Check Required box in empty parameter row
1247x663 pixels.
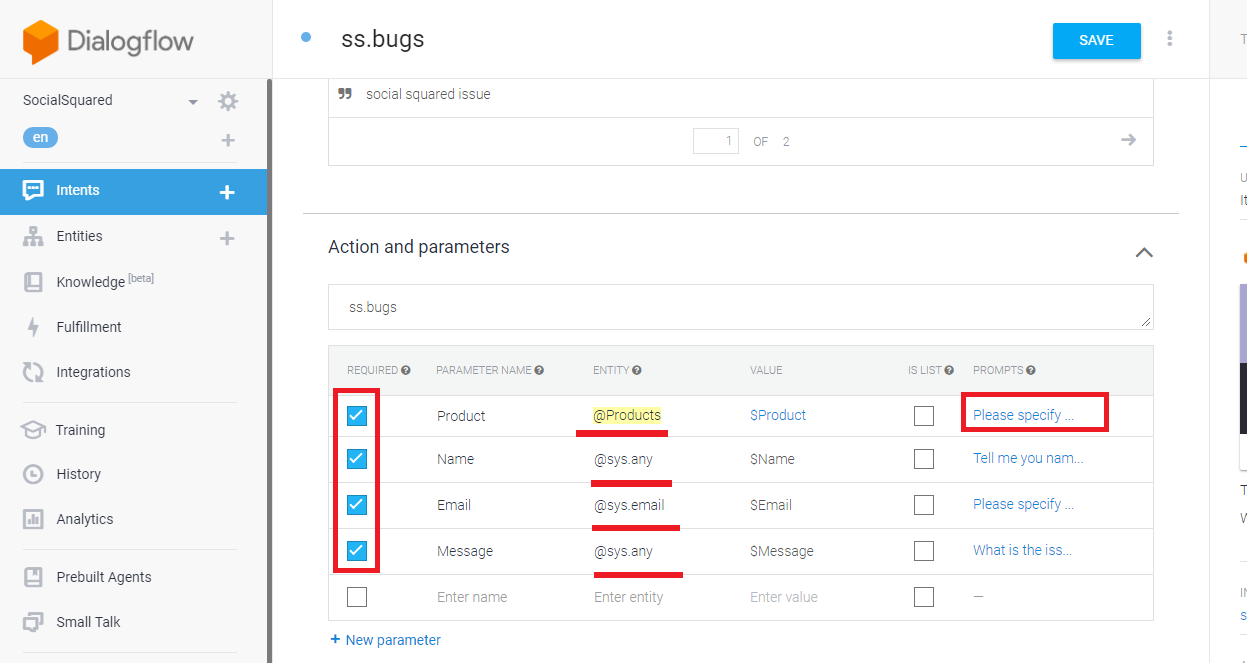[x=357, y=597]
